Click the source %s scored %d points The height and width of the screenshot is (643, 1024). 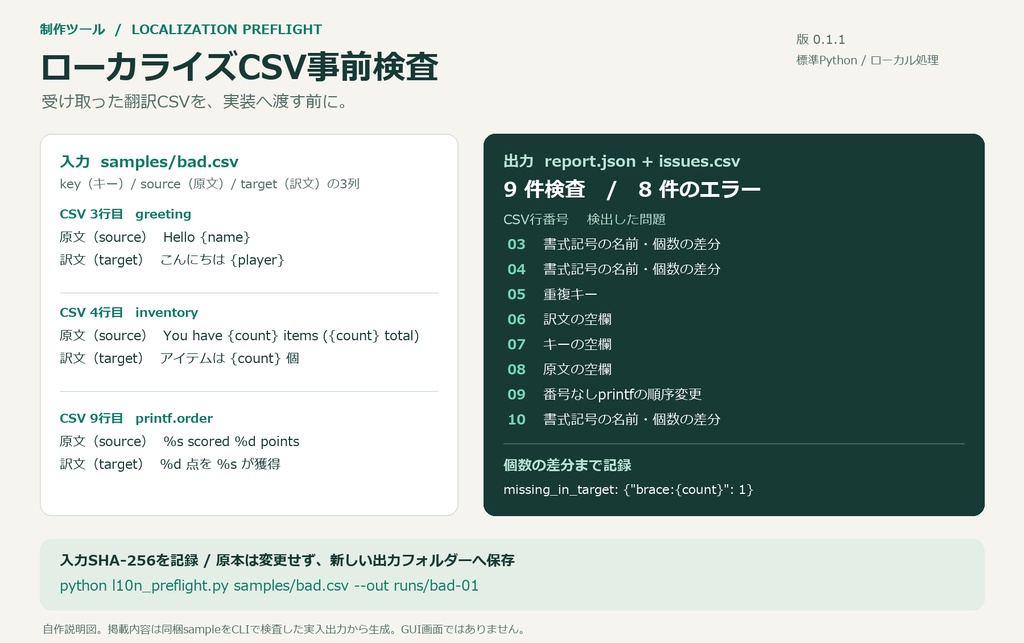click(231, 441)
